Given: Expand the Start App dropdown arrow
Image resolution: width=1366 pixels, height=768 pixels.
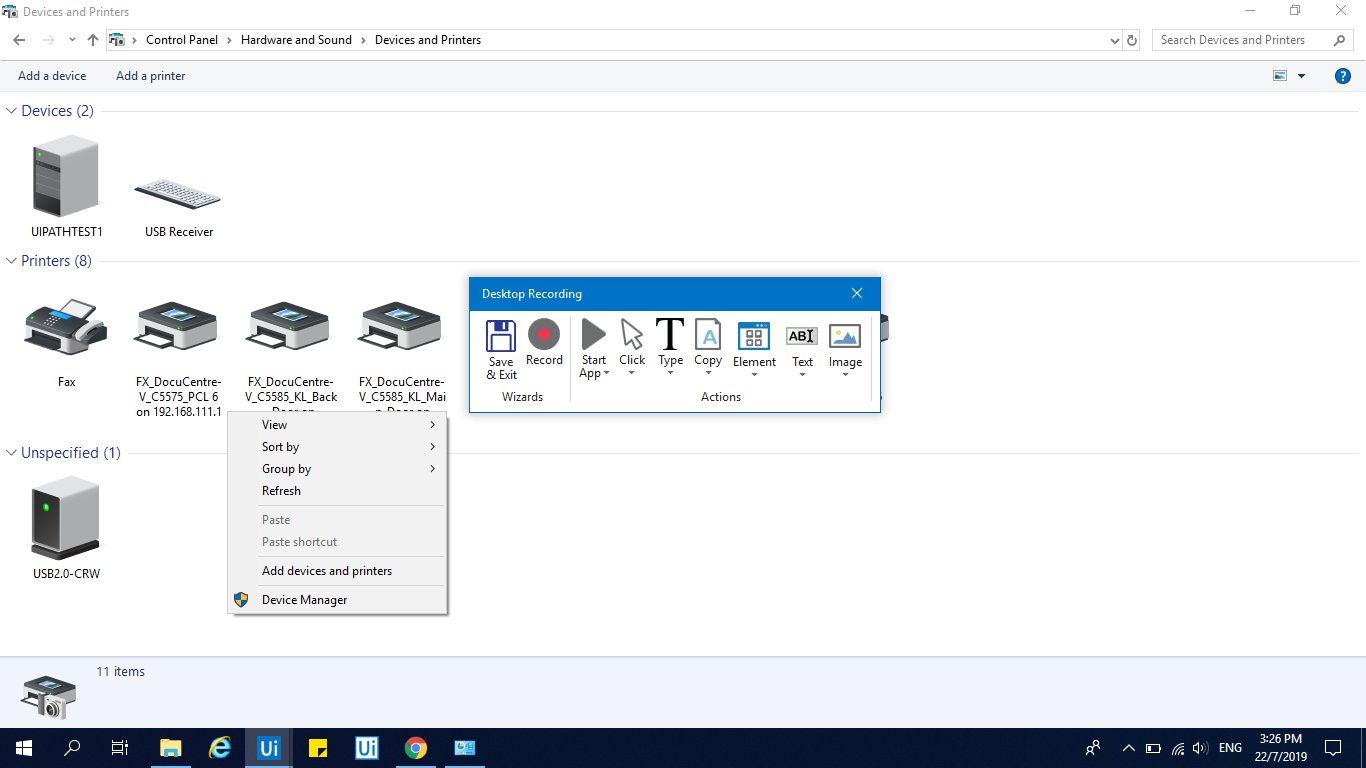Looking at the screenshot, I should [x=606, y=374].
